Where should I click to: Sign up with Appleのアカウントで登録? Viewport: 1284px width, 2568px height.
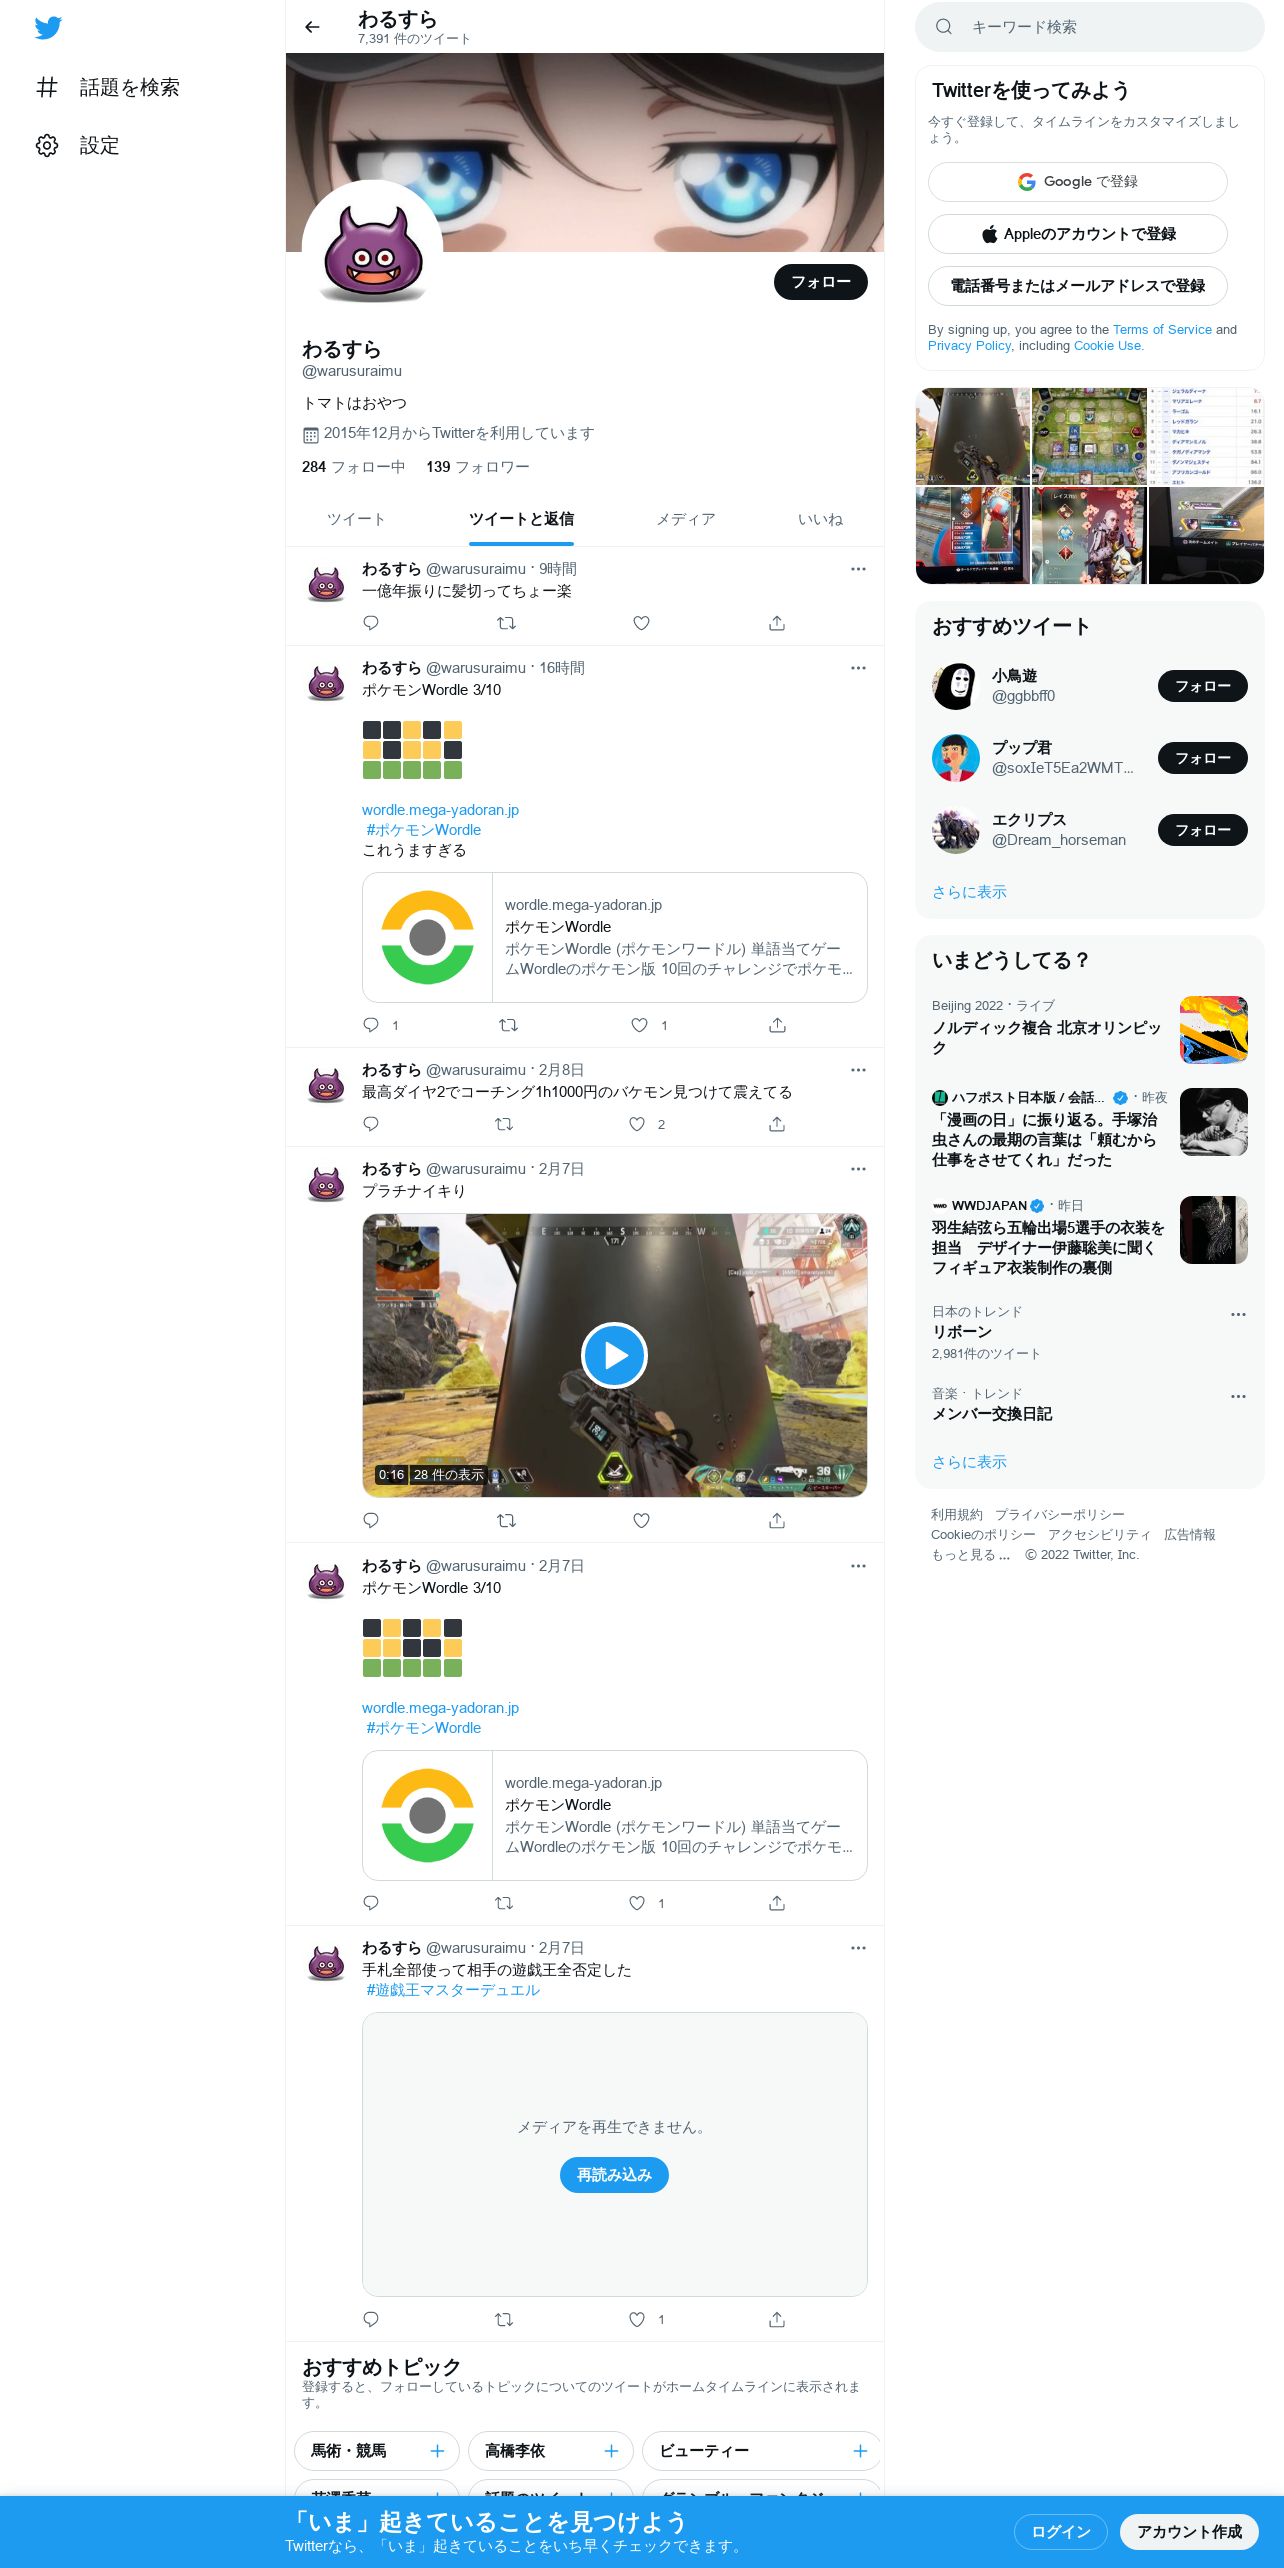tap(1077, 234)
